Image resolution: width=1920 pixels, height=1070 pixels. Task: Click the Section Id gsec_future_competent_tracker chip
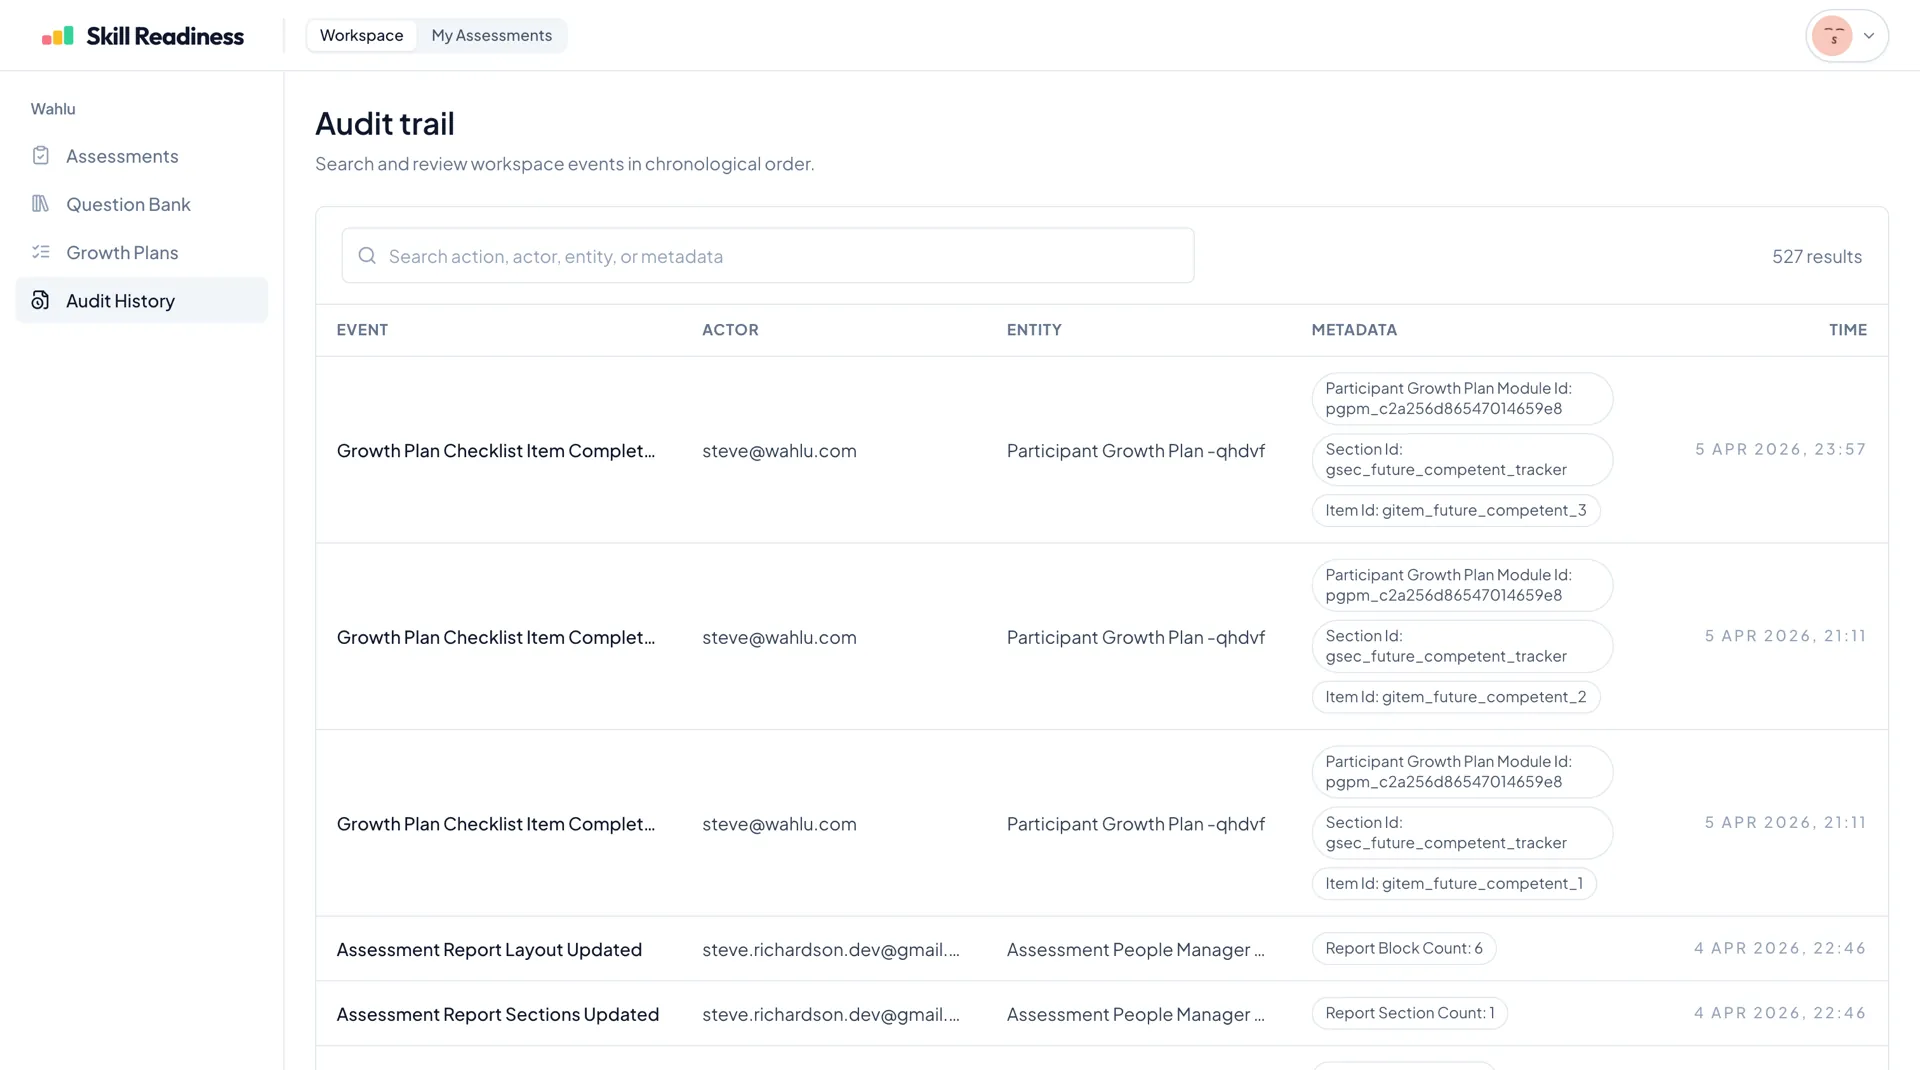1461,459
